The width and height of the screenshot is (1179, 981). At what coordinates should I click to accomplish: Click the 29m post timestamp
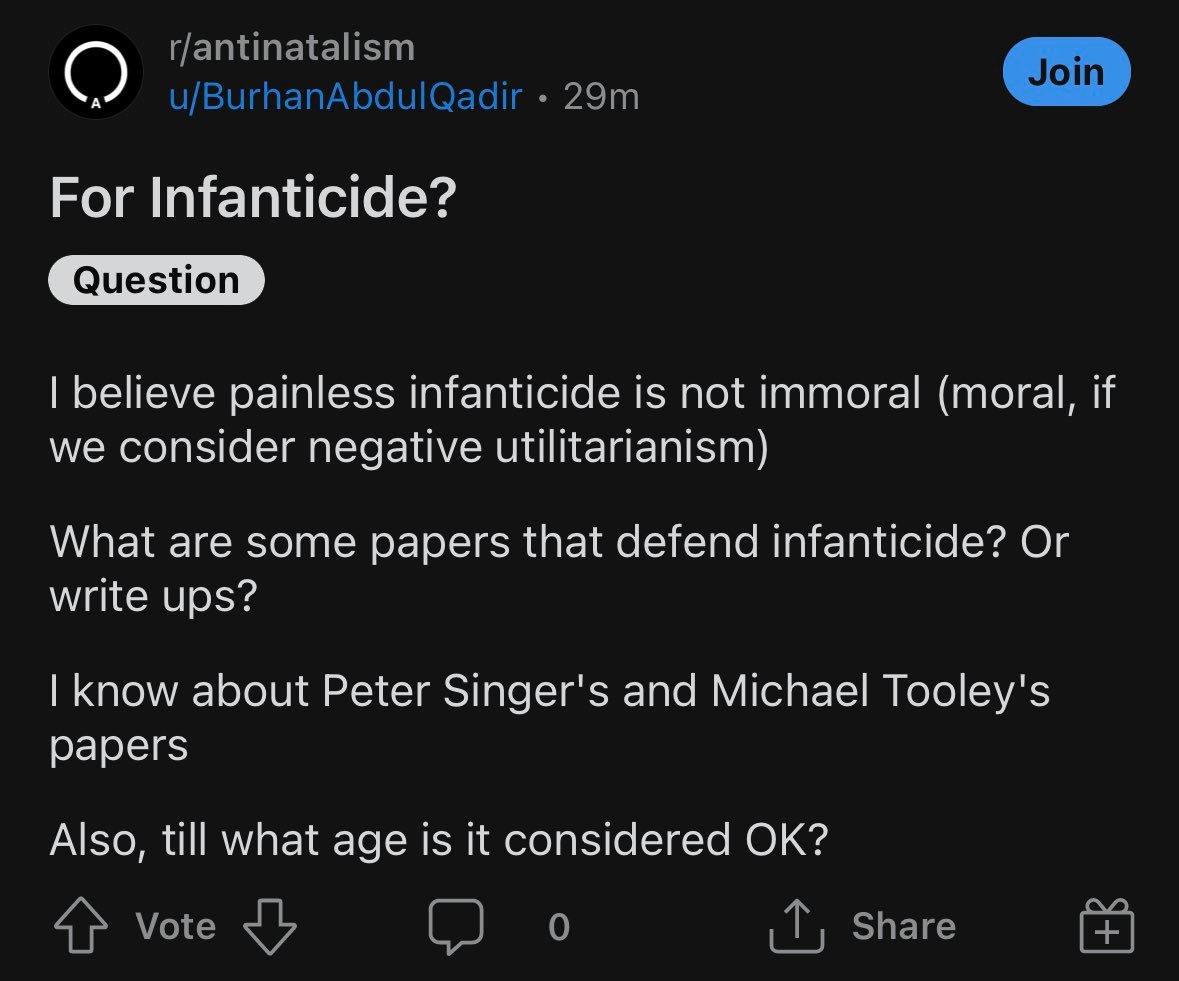[601, 97]
